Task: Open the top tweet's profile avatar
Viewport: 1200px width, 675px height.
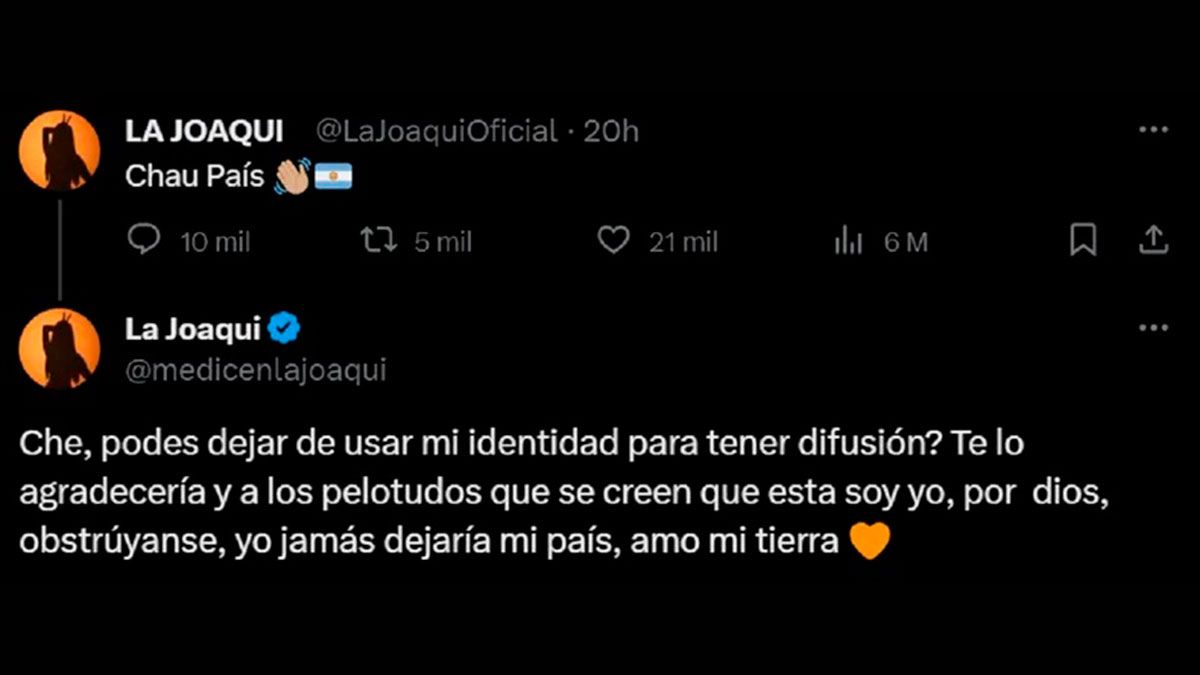Action: [60, 150]
